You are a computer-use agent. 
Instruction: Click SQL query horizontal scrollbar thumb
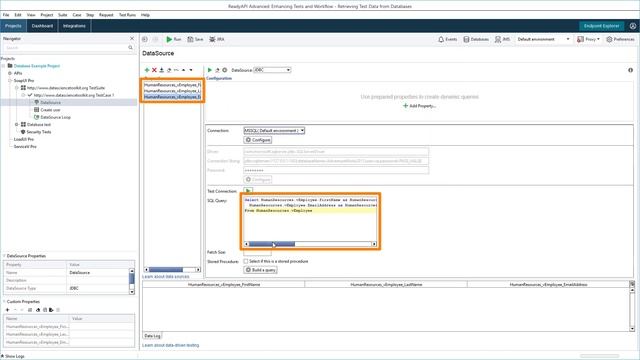coord(272,244)
